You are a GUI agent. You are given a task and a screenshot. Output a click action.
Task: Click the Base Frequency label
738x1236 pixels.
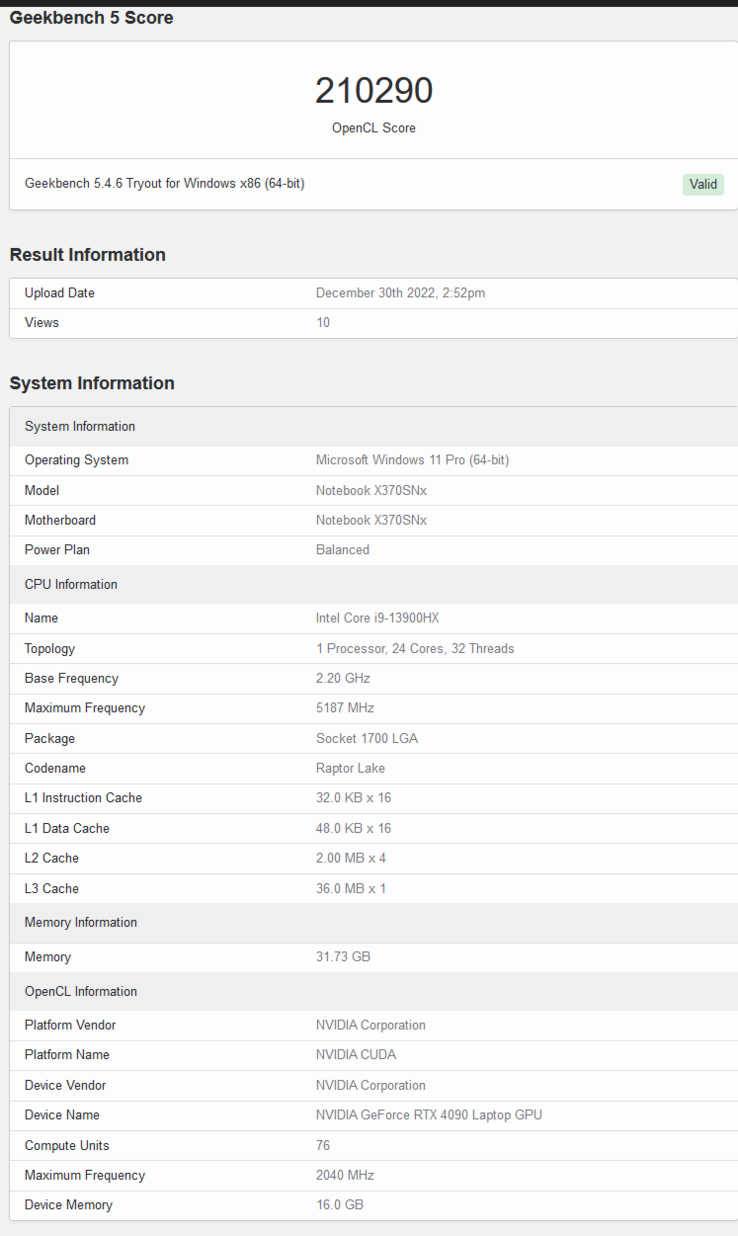pos(72,678)
